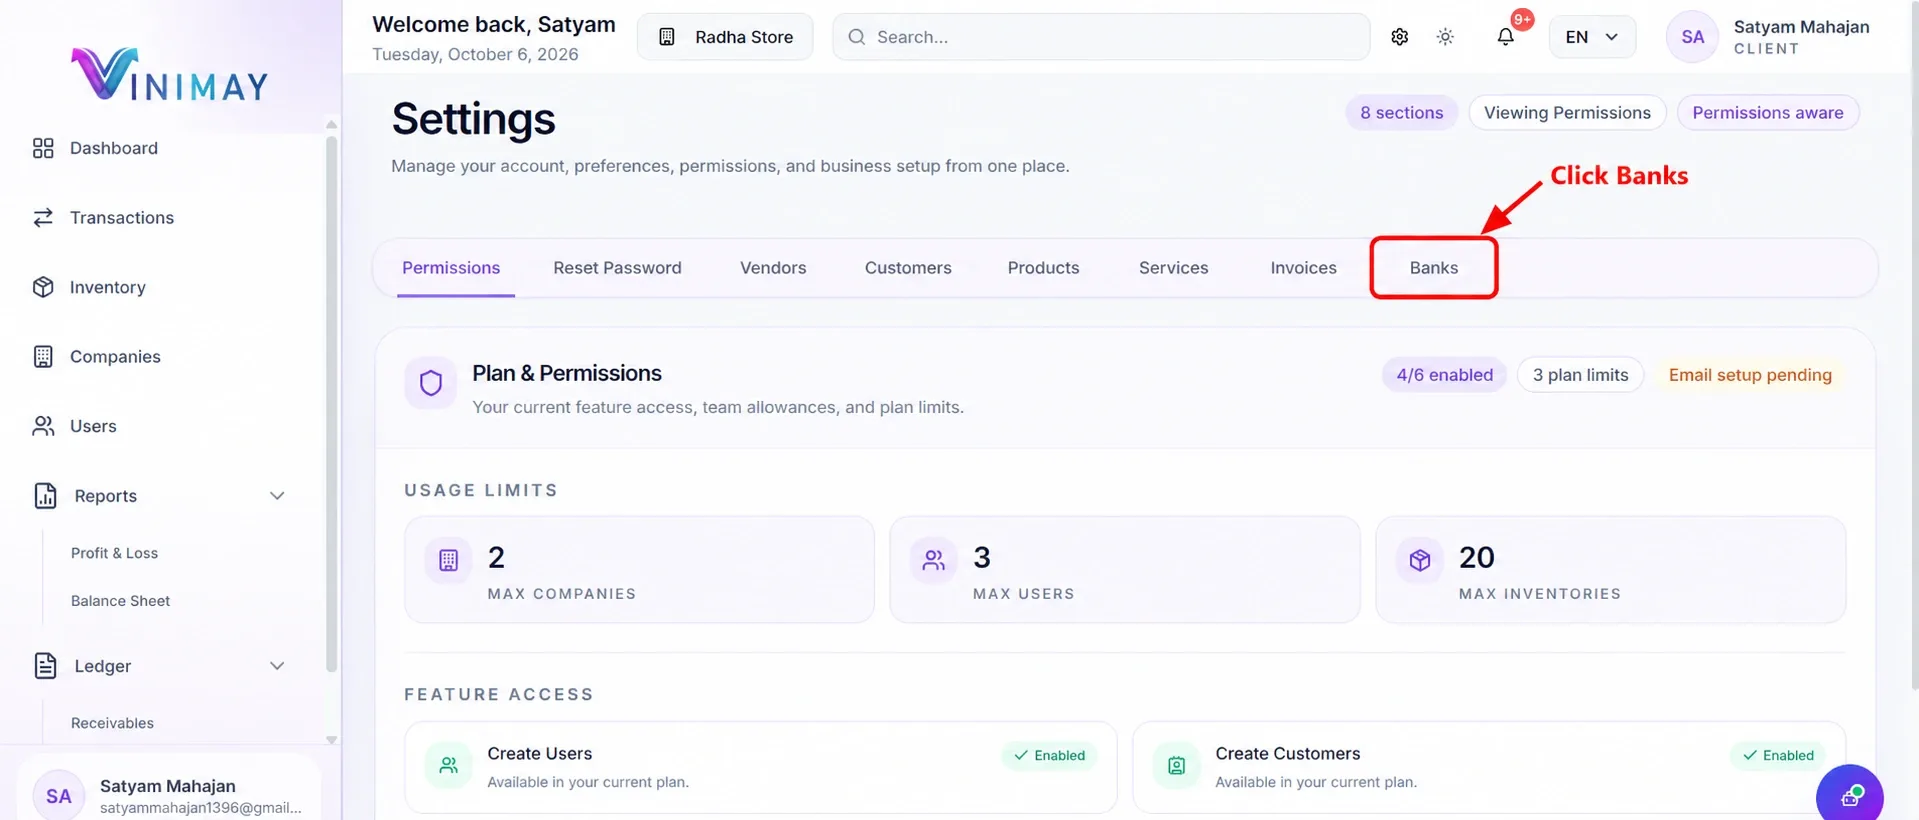Image resolution: width=1919 pixels, height=820 pixels.
Task: Toggle light/dark theme sun icon
Action: pyautogui.click(x=1445, y=37)
